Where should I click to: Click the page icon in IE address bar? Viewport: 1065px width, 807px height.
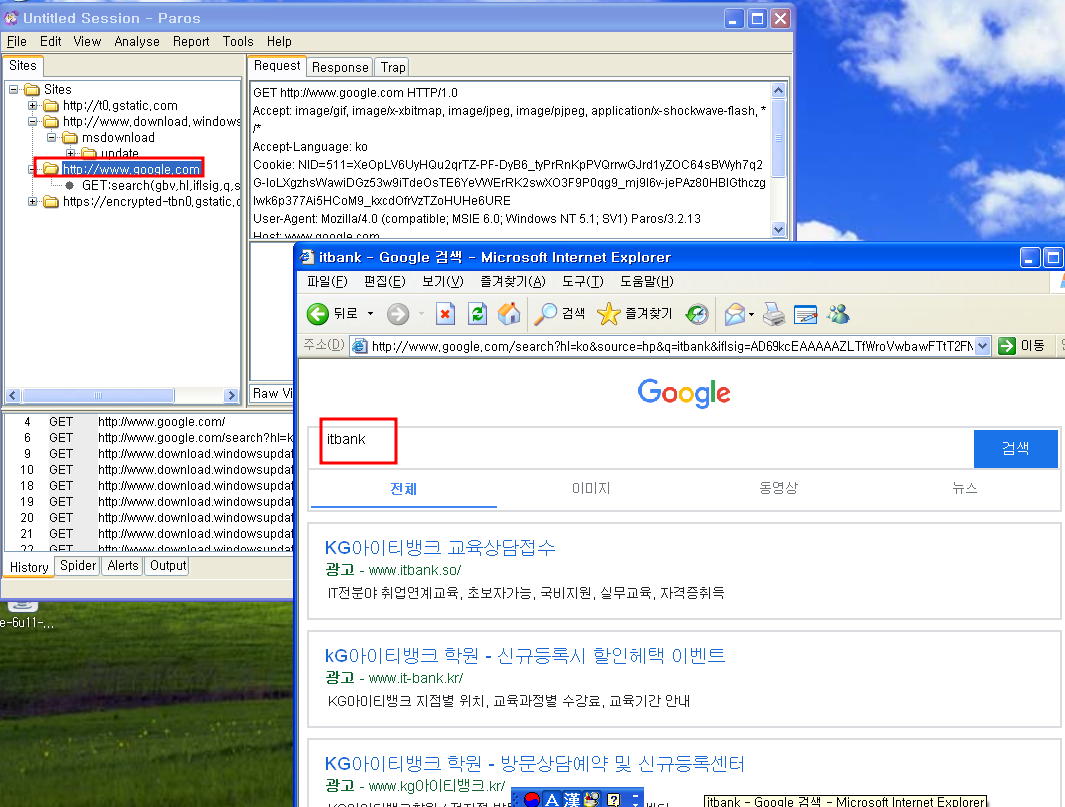point(360,346)
